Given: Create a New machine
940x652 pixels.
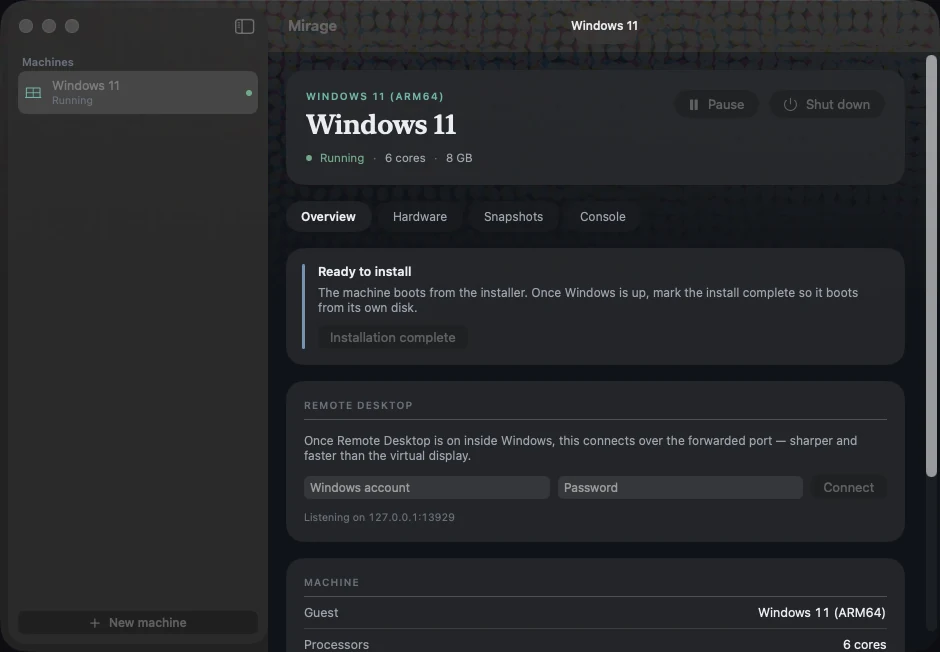Looking at the screenshot, I should click(x=138, y=623).
